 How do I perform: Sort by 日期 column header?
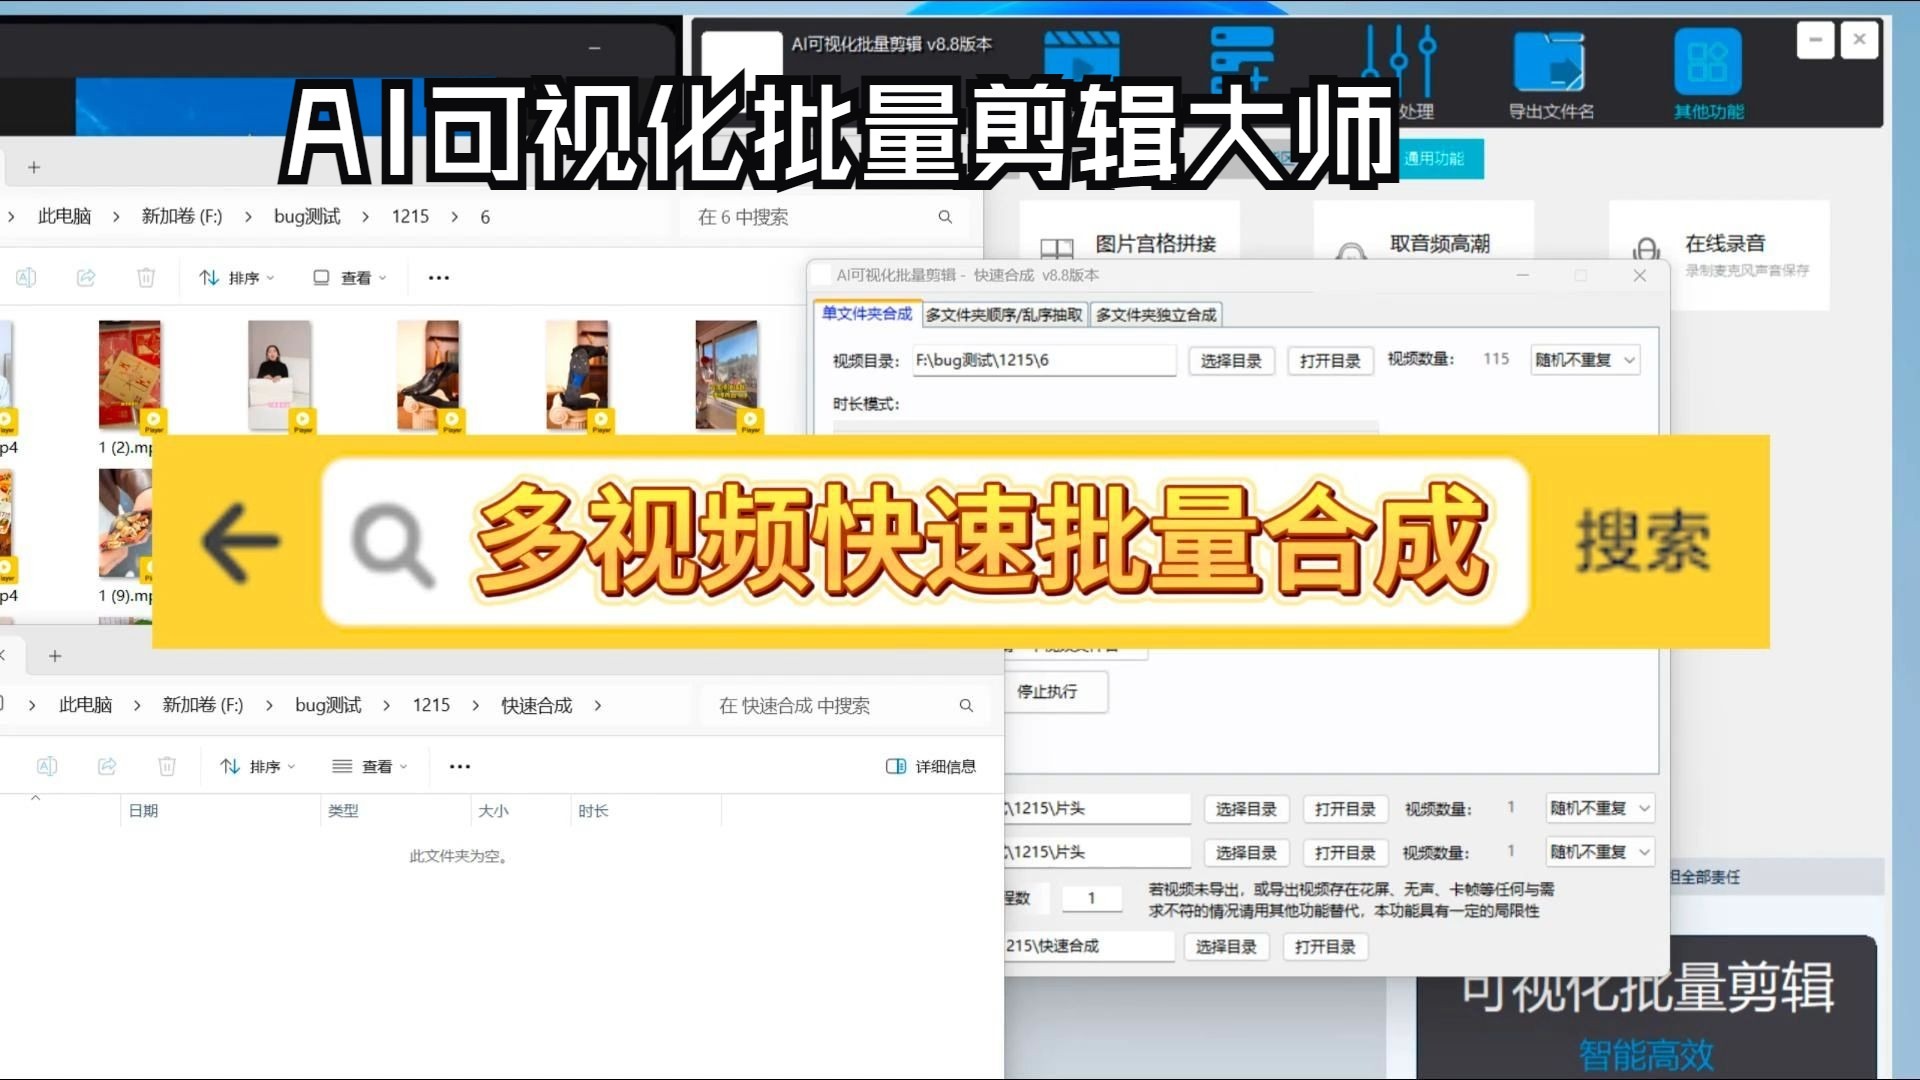[220, 811]
